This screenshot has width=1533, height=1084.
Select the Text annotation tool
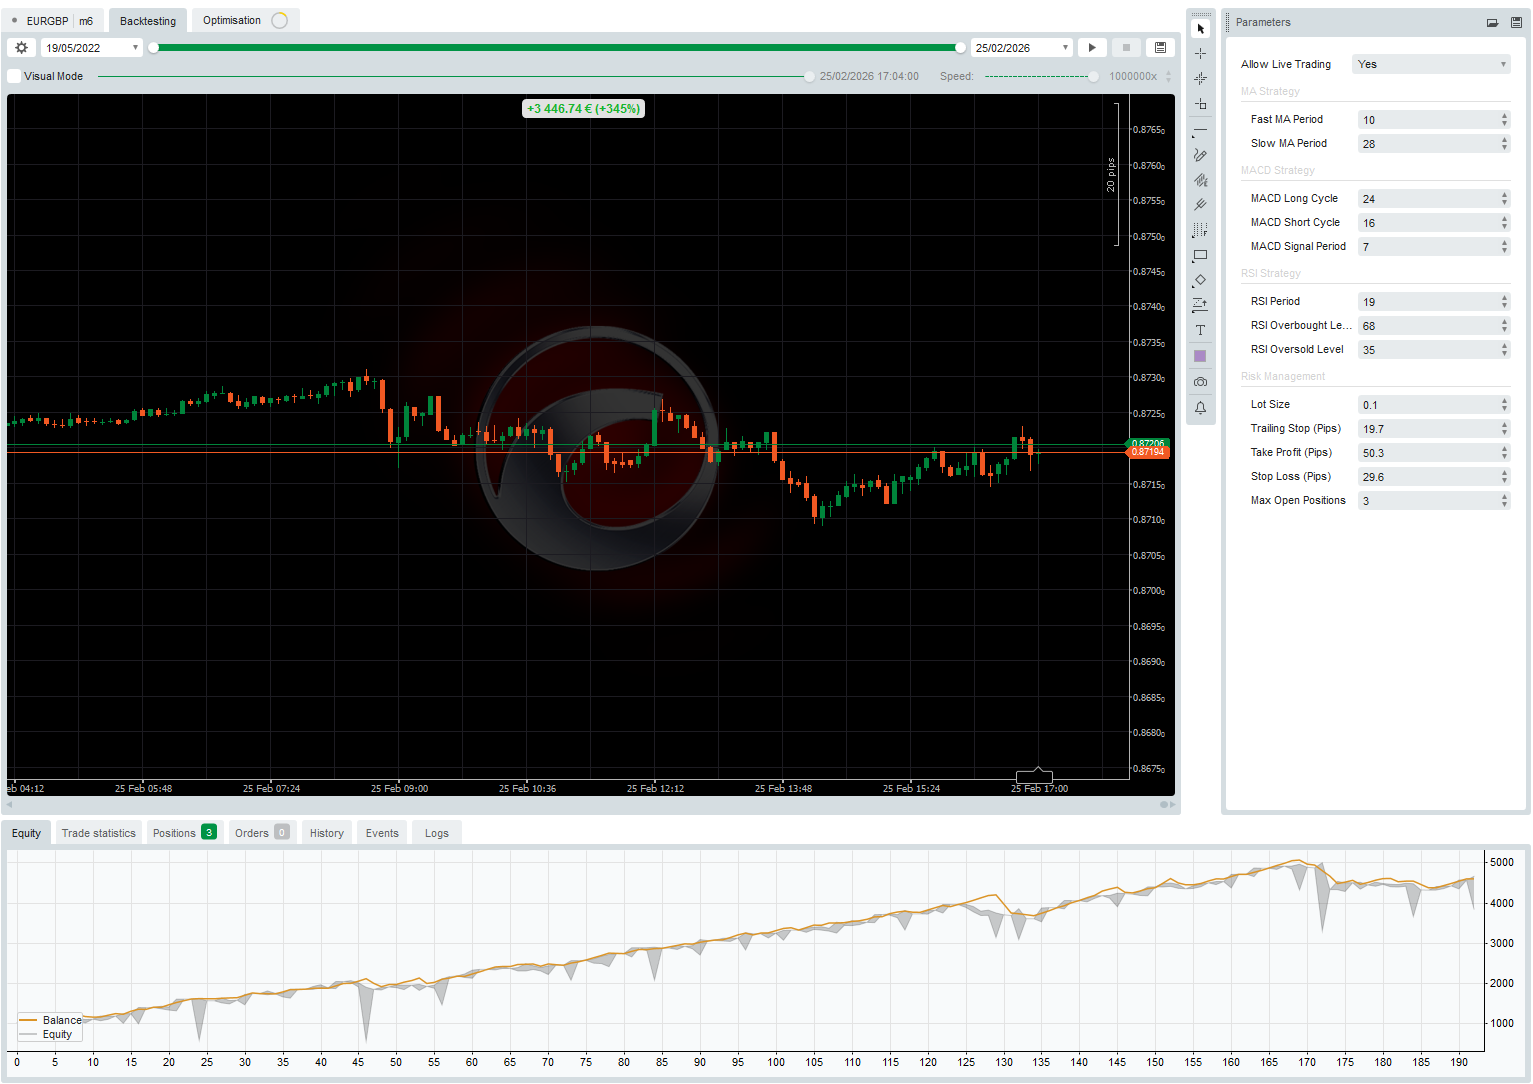pyautogui.click(x=1200, y=330)
